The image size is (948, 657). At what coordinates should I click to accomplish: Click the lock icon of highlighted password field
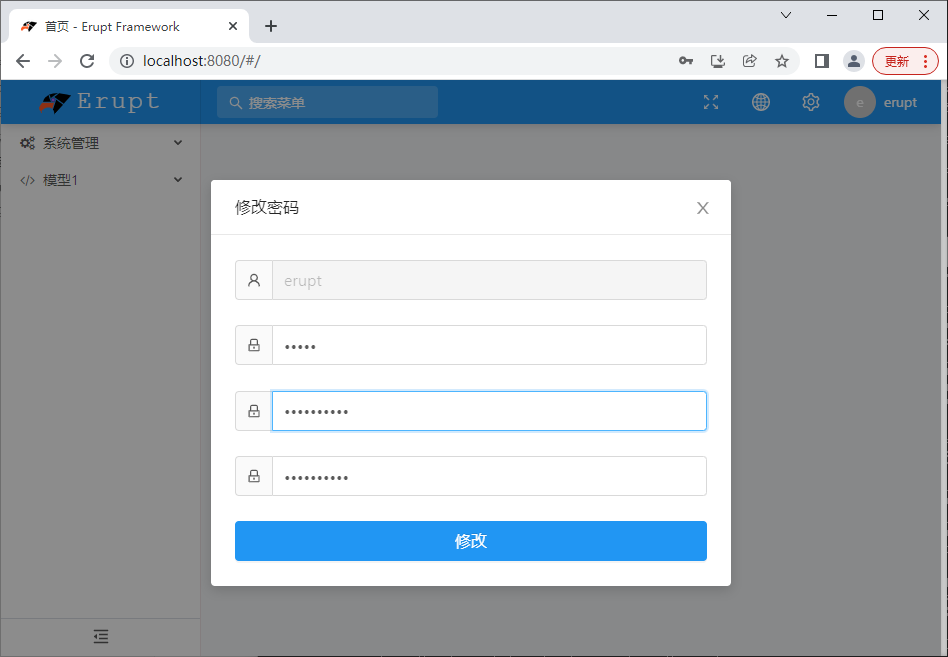254,411
